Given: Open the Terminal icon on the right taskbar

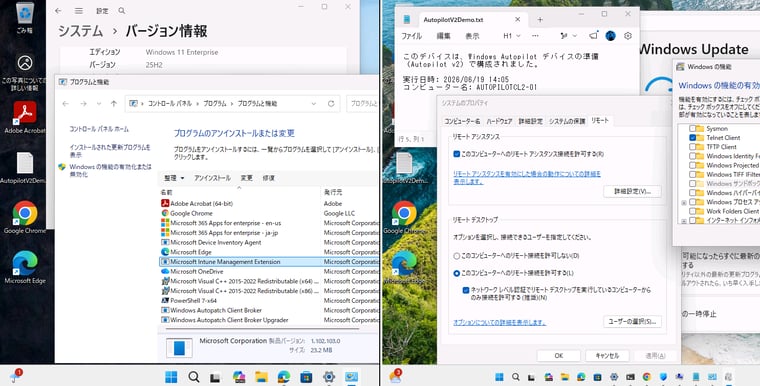Looking at the screenshot, I should tap(630, 377).
